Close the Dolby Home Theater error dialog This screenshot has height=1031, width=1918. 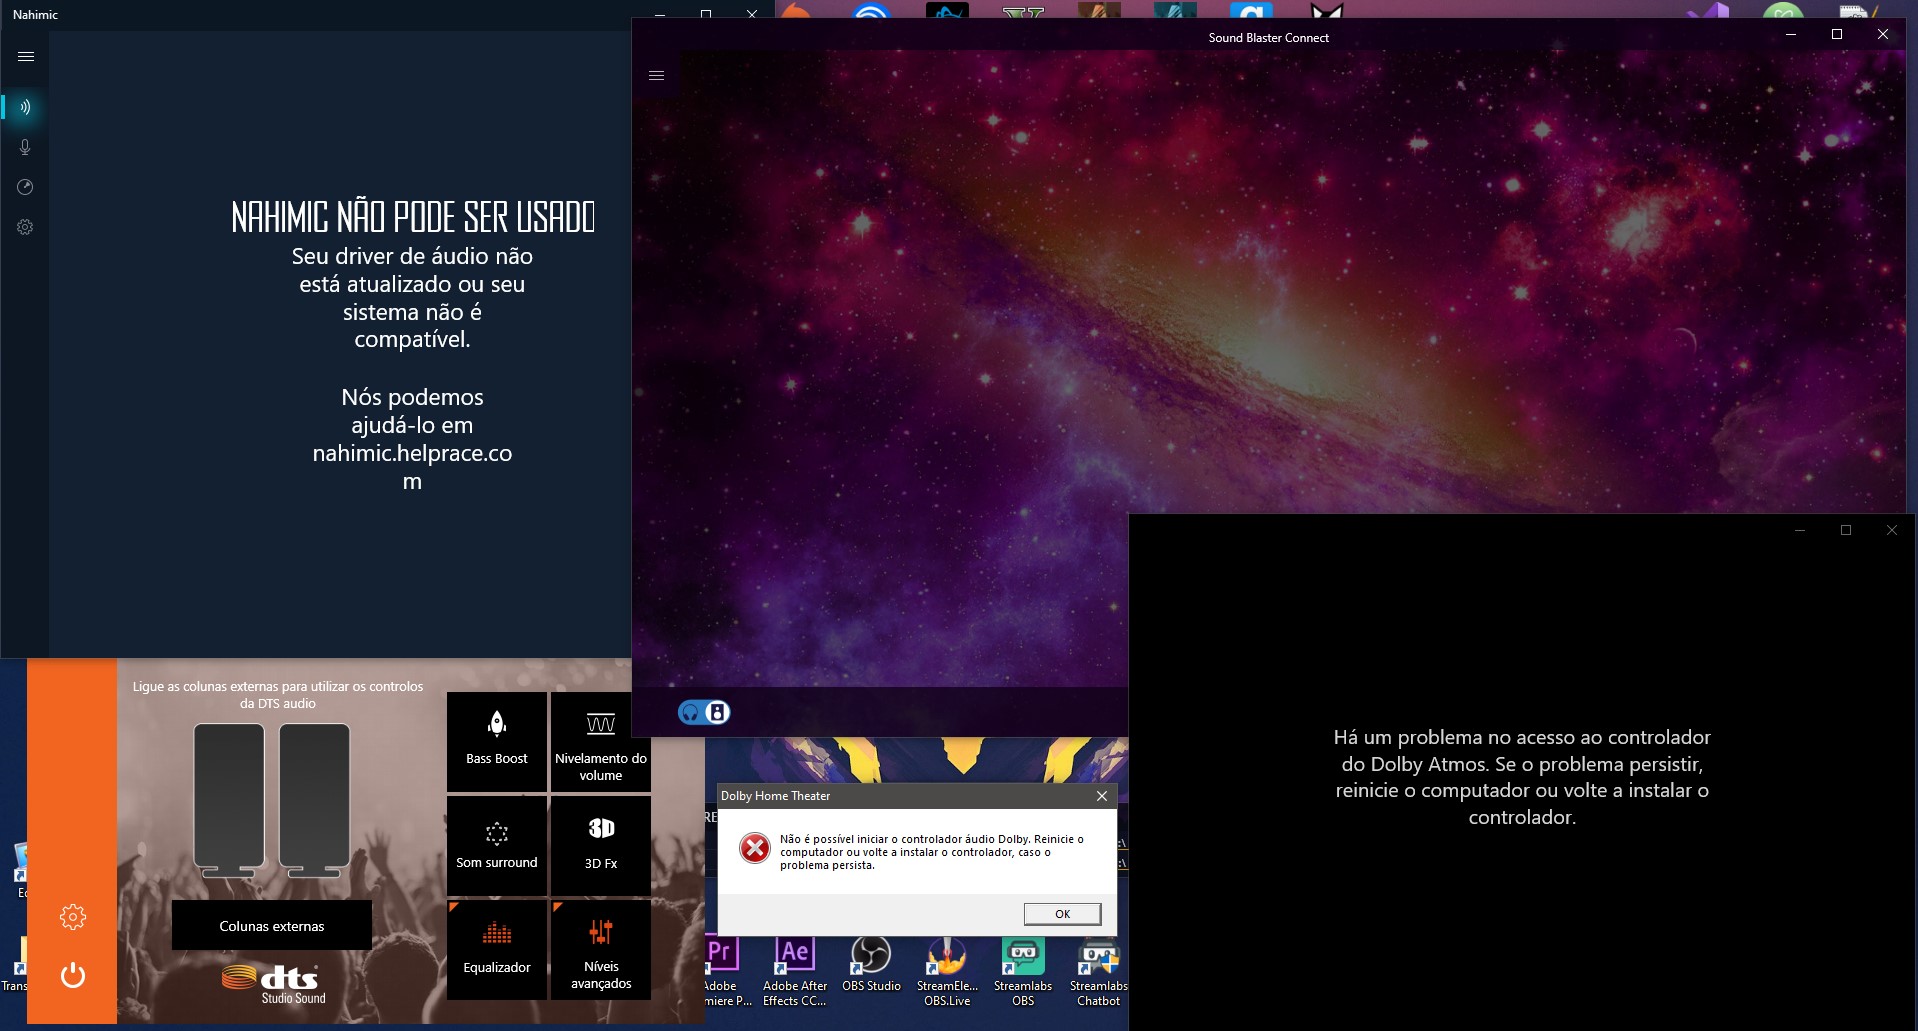click(1101, 796)
